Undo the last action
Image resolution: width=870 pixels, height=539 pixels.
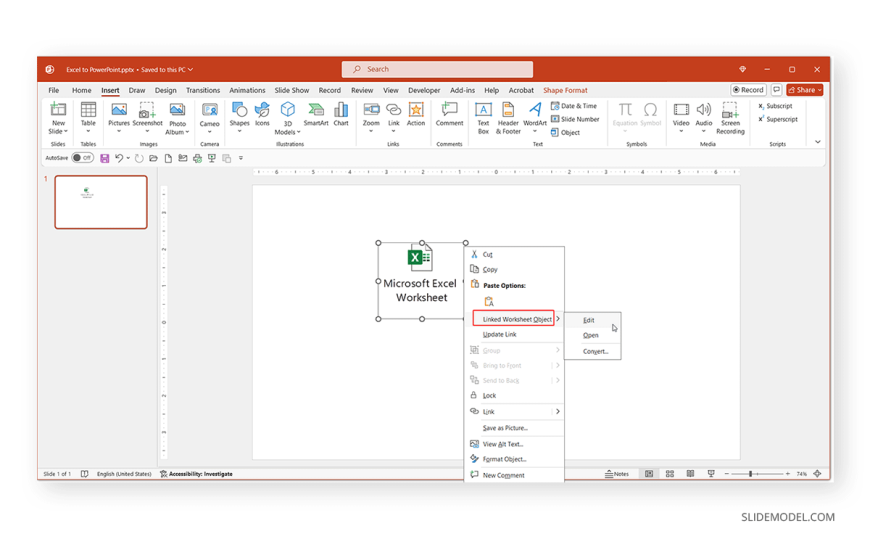119,158
